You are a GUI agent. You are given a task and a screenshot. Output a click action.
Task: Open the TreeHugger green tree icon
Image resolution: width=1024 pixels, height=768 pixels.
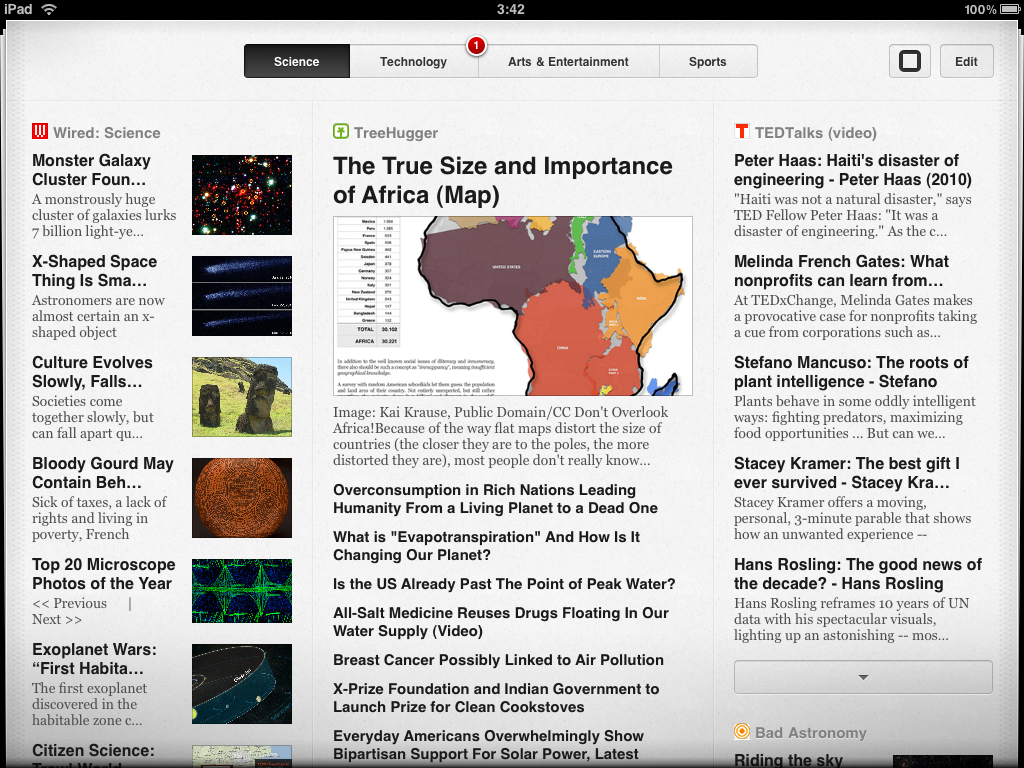[x=341, y=131]
